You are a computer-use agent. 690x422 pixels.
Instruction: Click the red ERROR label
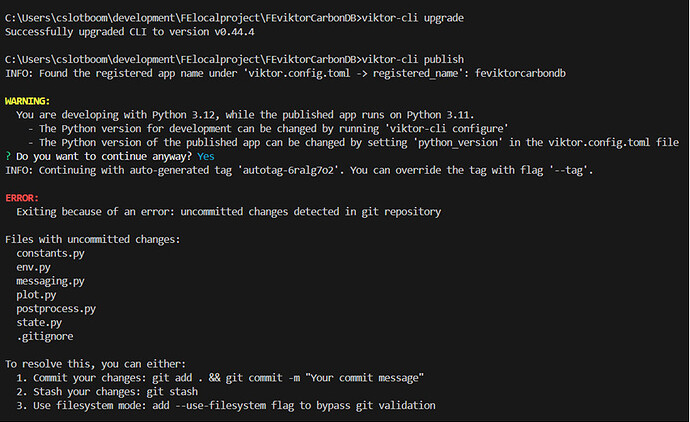point(24,198)
